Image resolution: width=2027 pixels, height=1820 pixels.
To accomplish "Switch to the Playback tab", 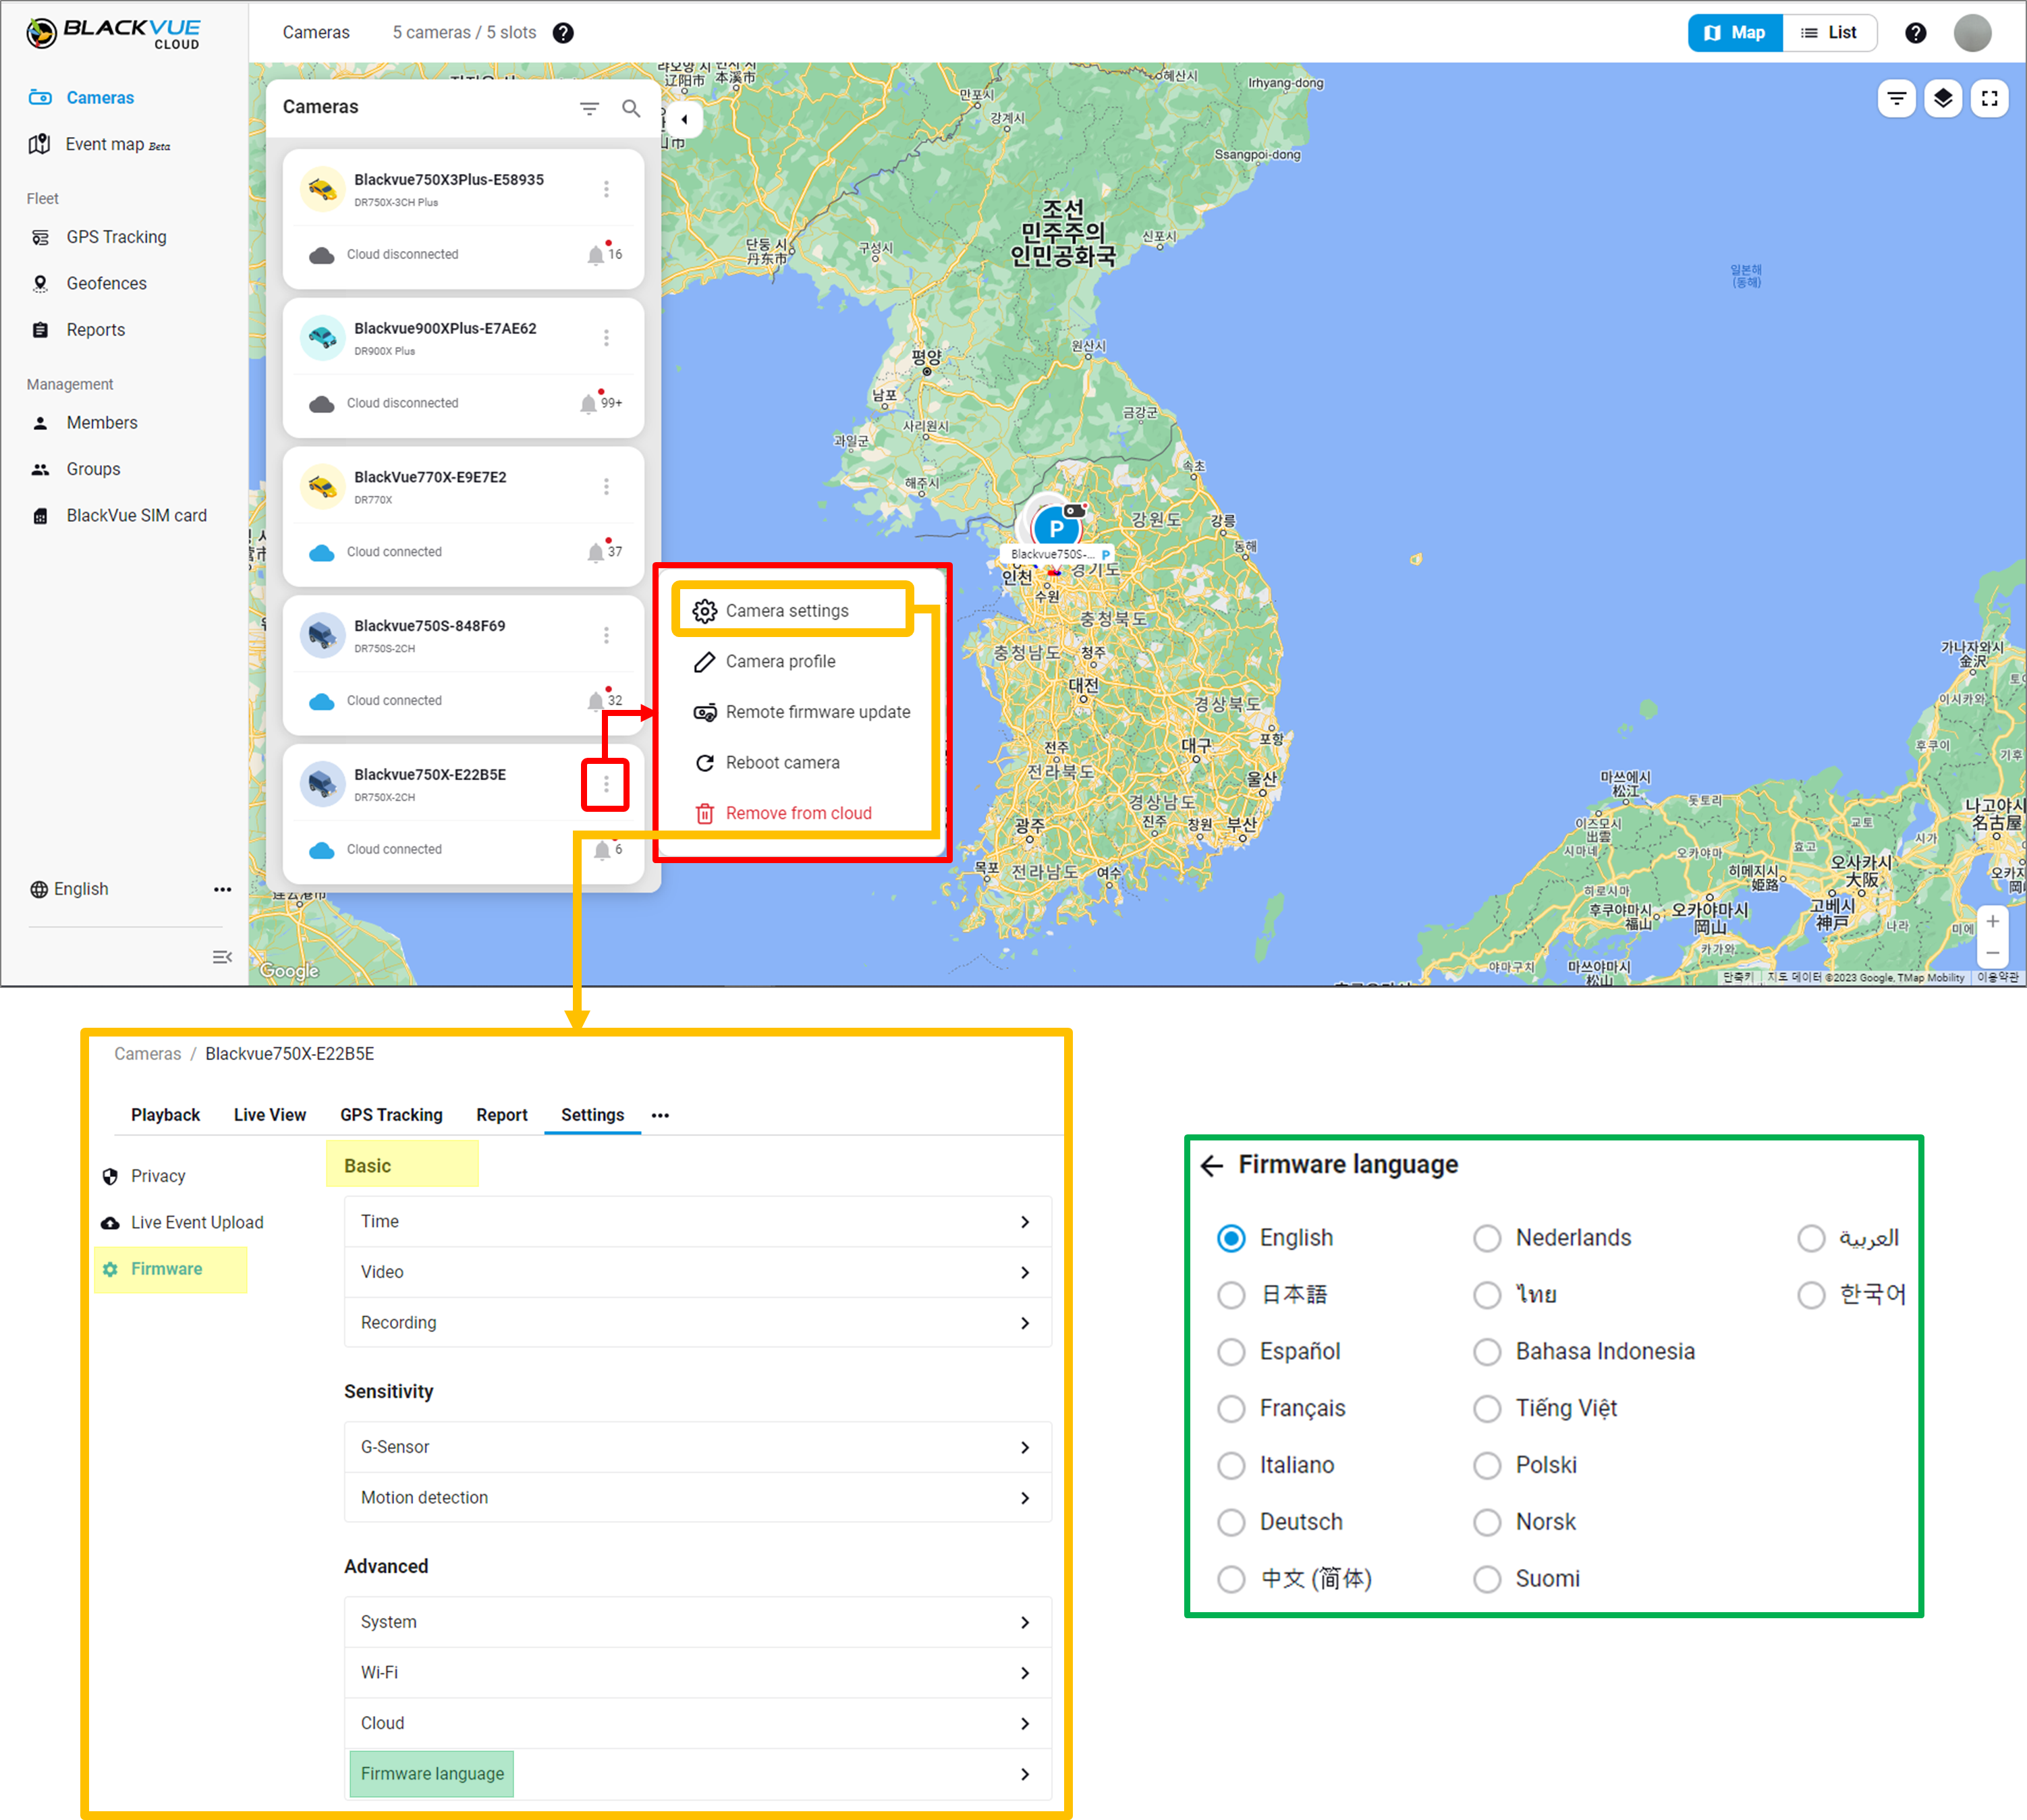I will [x=165, y=1115].
